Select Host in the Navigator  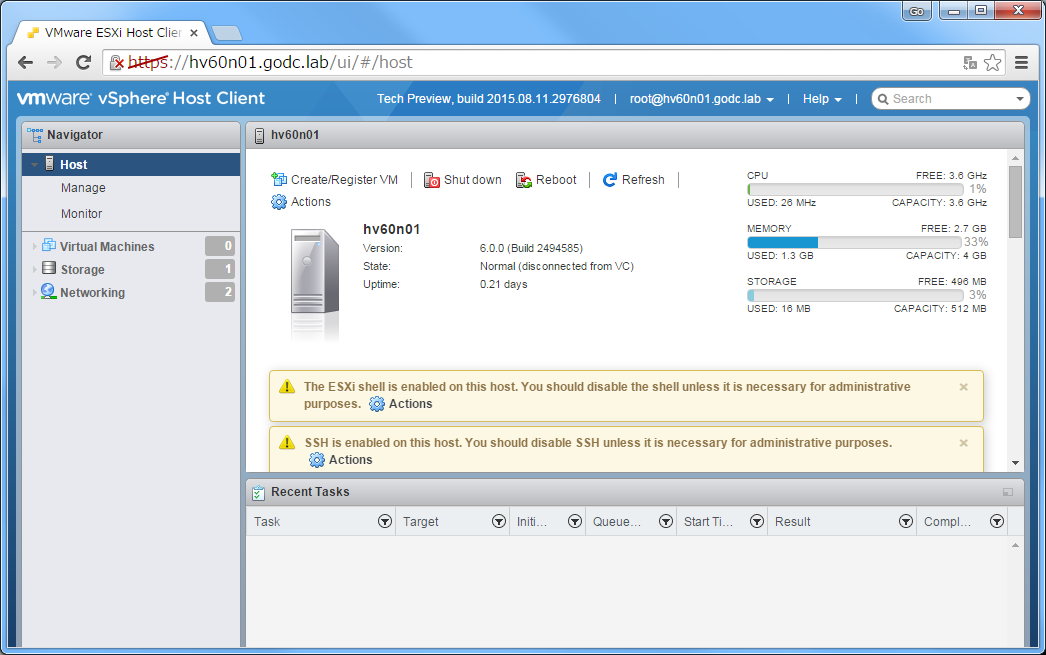pos(131,164)
